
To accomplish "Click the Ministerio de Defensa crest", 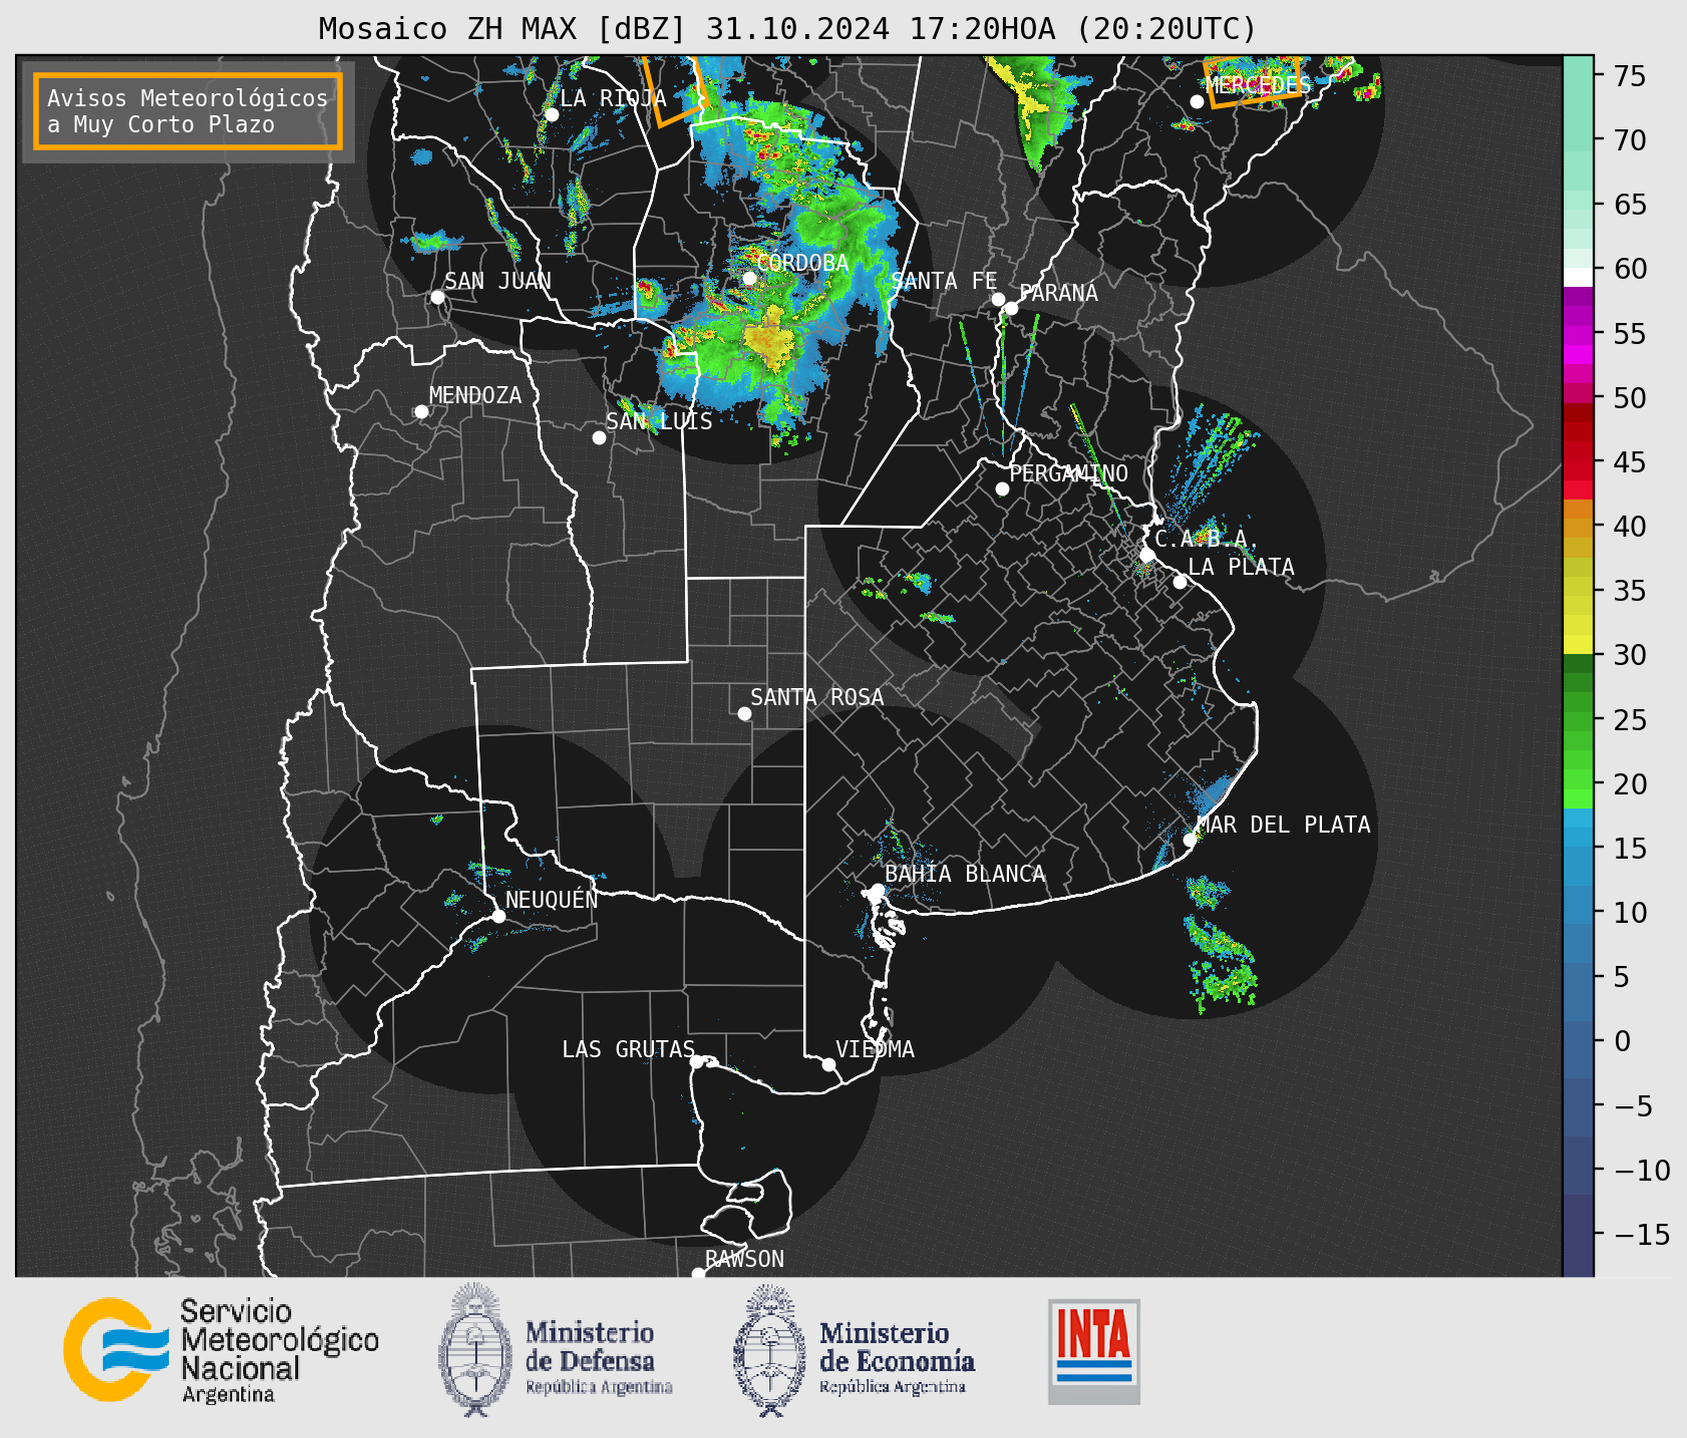I will pyautogui.click(x=475, y=1349).
